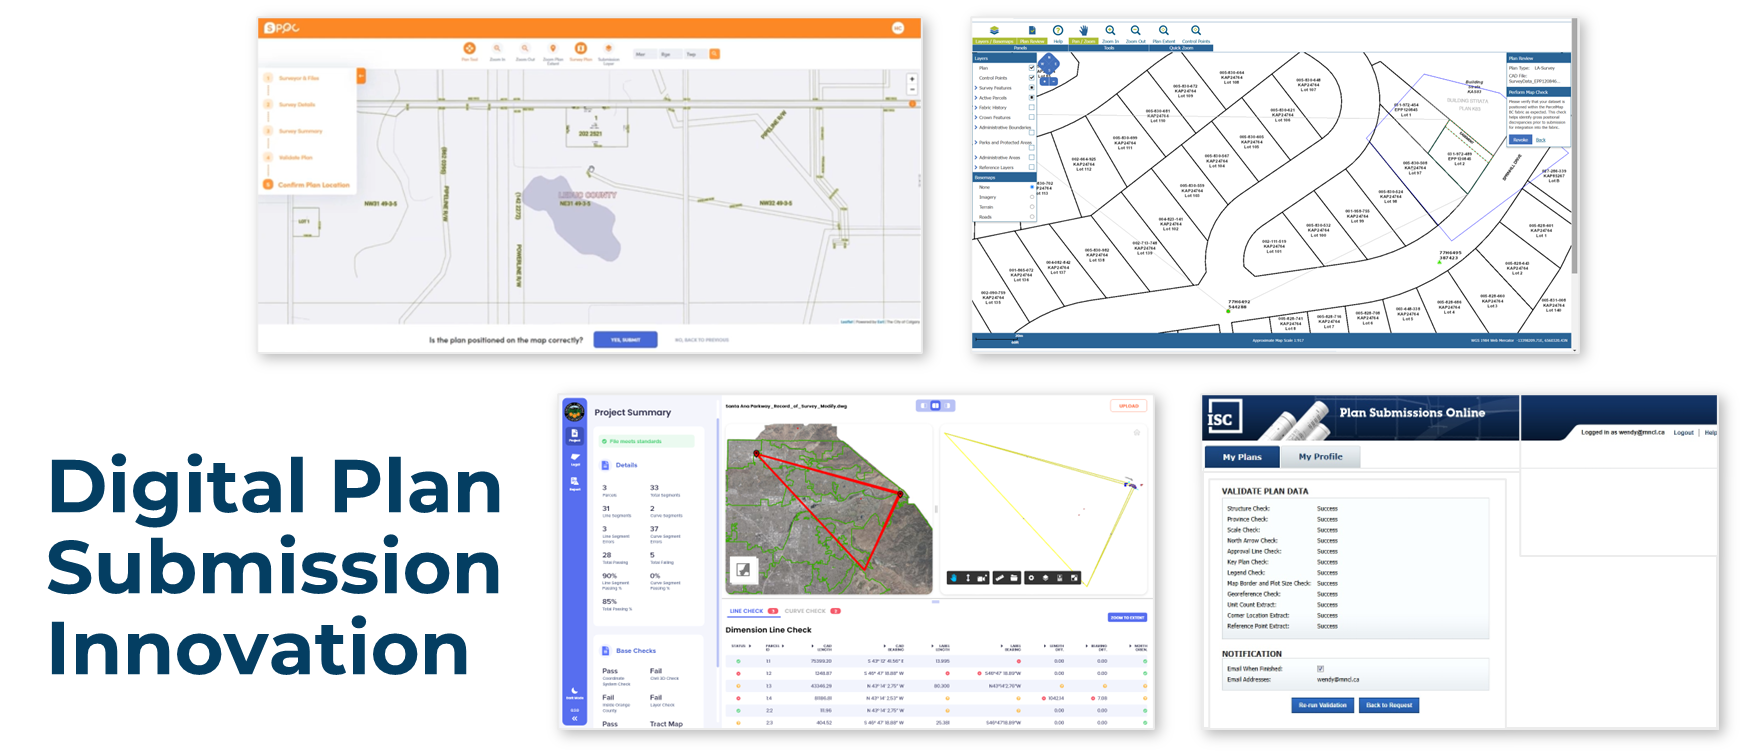Click the Re-run Validation button
The image size is (1744, 755).
point(1322,705)
